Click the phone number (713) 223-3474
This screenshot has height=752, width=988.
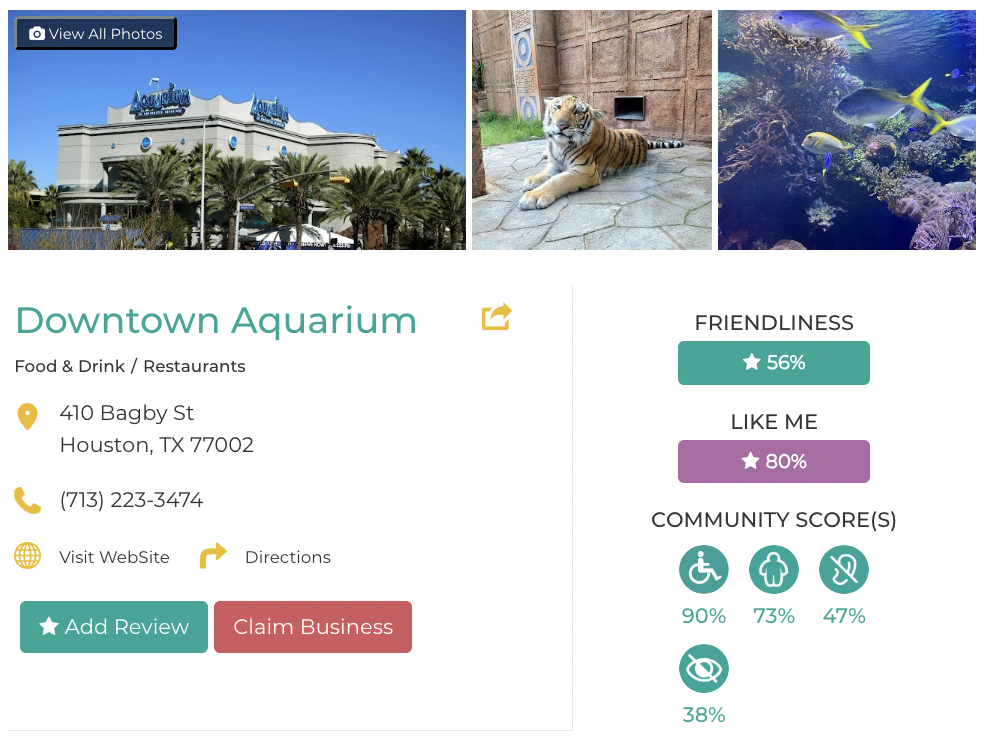coord(131,500)
